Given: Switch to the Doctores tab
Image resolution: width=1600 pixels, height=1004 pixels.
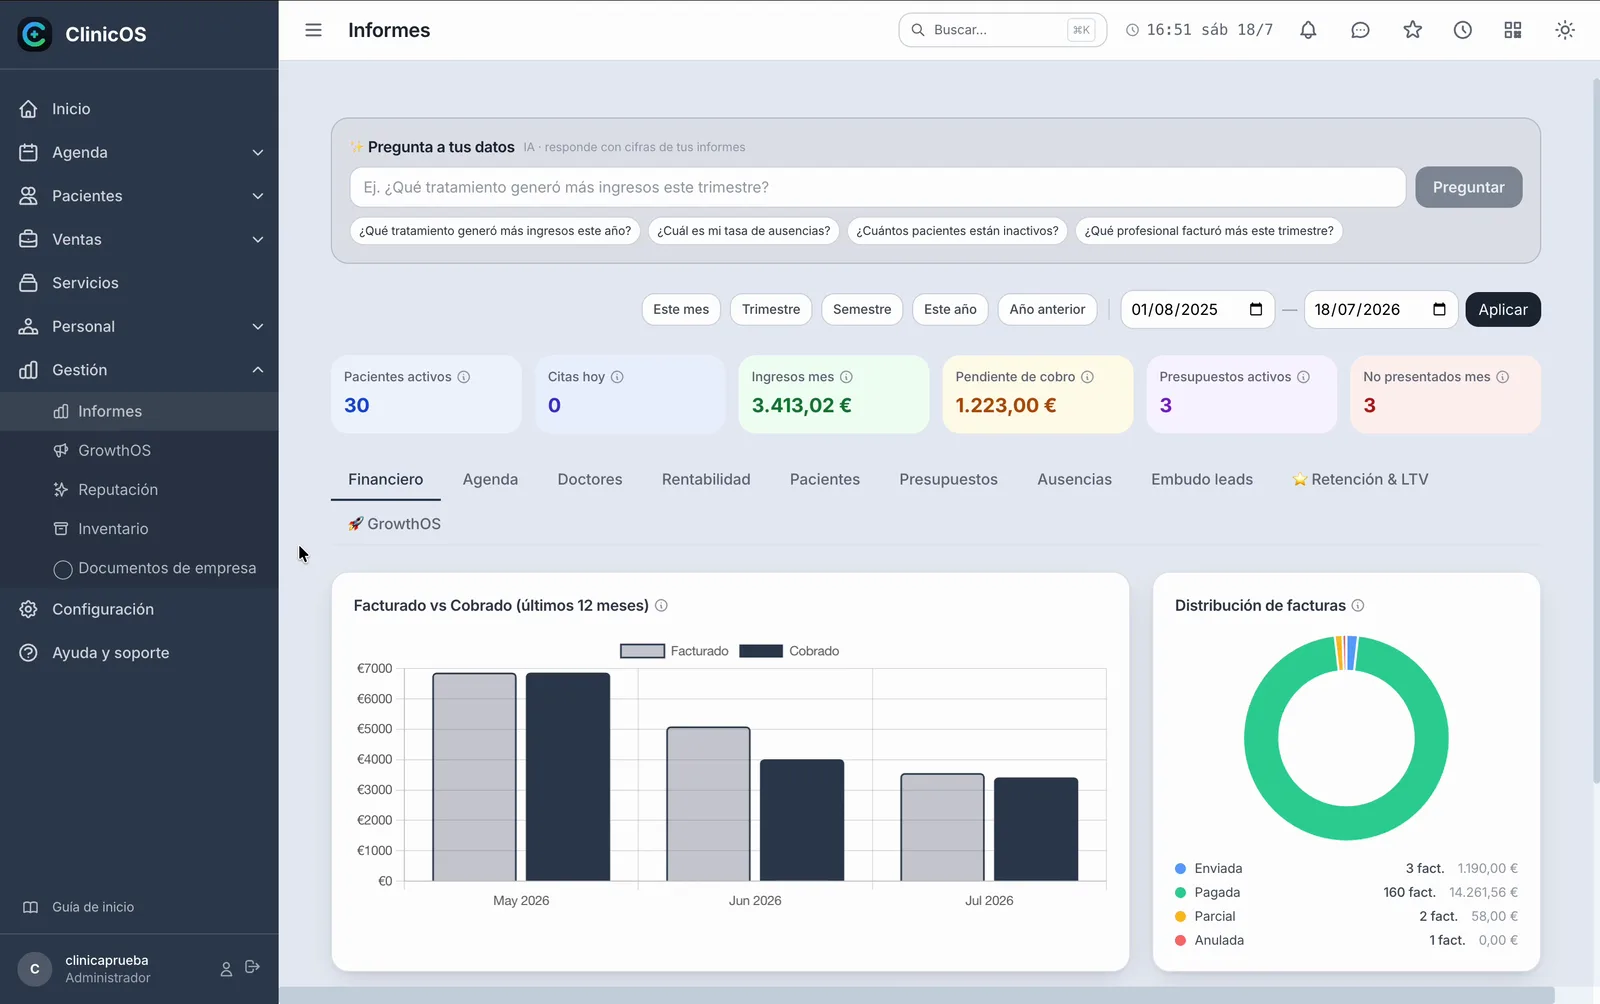Looking at the screenshot, I should pyautogui.click(x=590, y=479).
